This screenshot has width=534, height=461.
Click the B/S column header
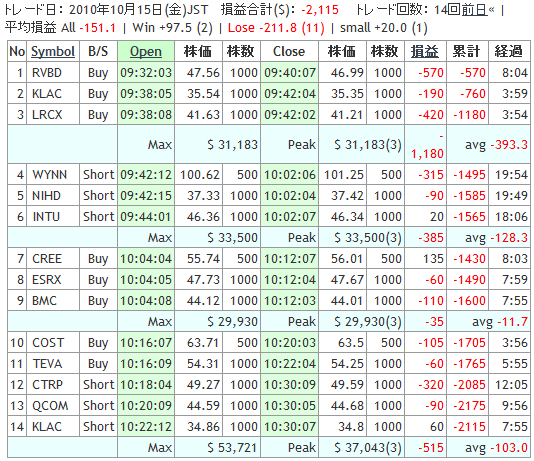[x=98, y=51]
